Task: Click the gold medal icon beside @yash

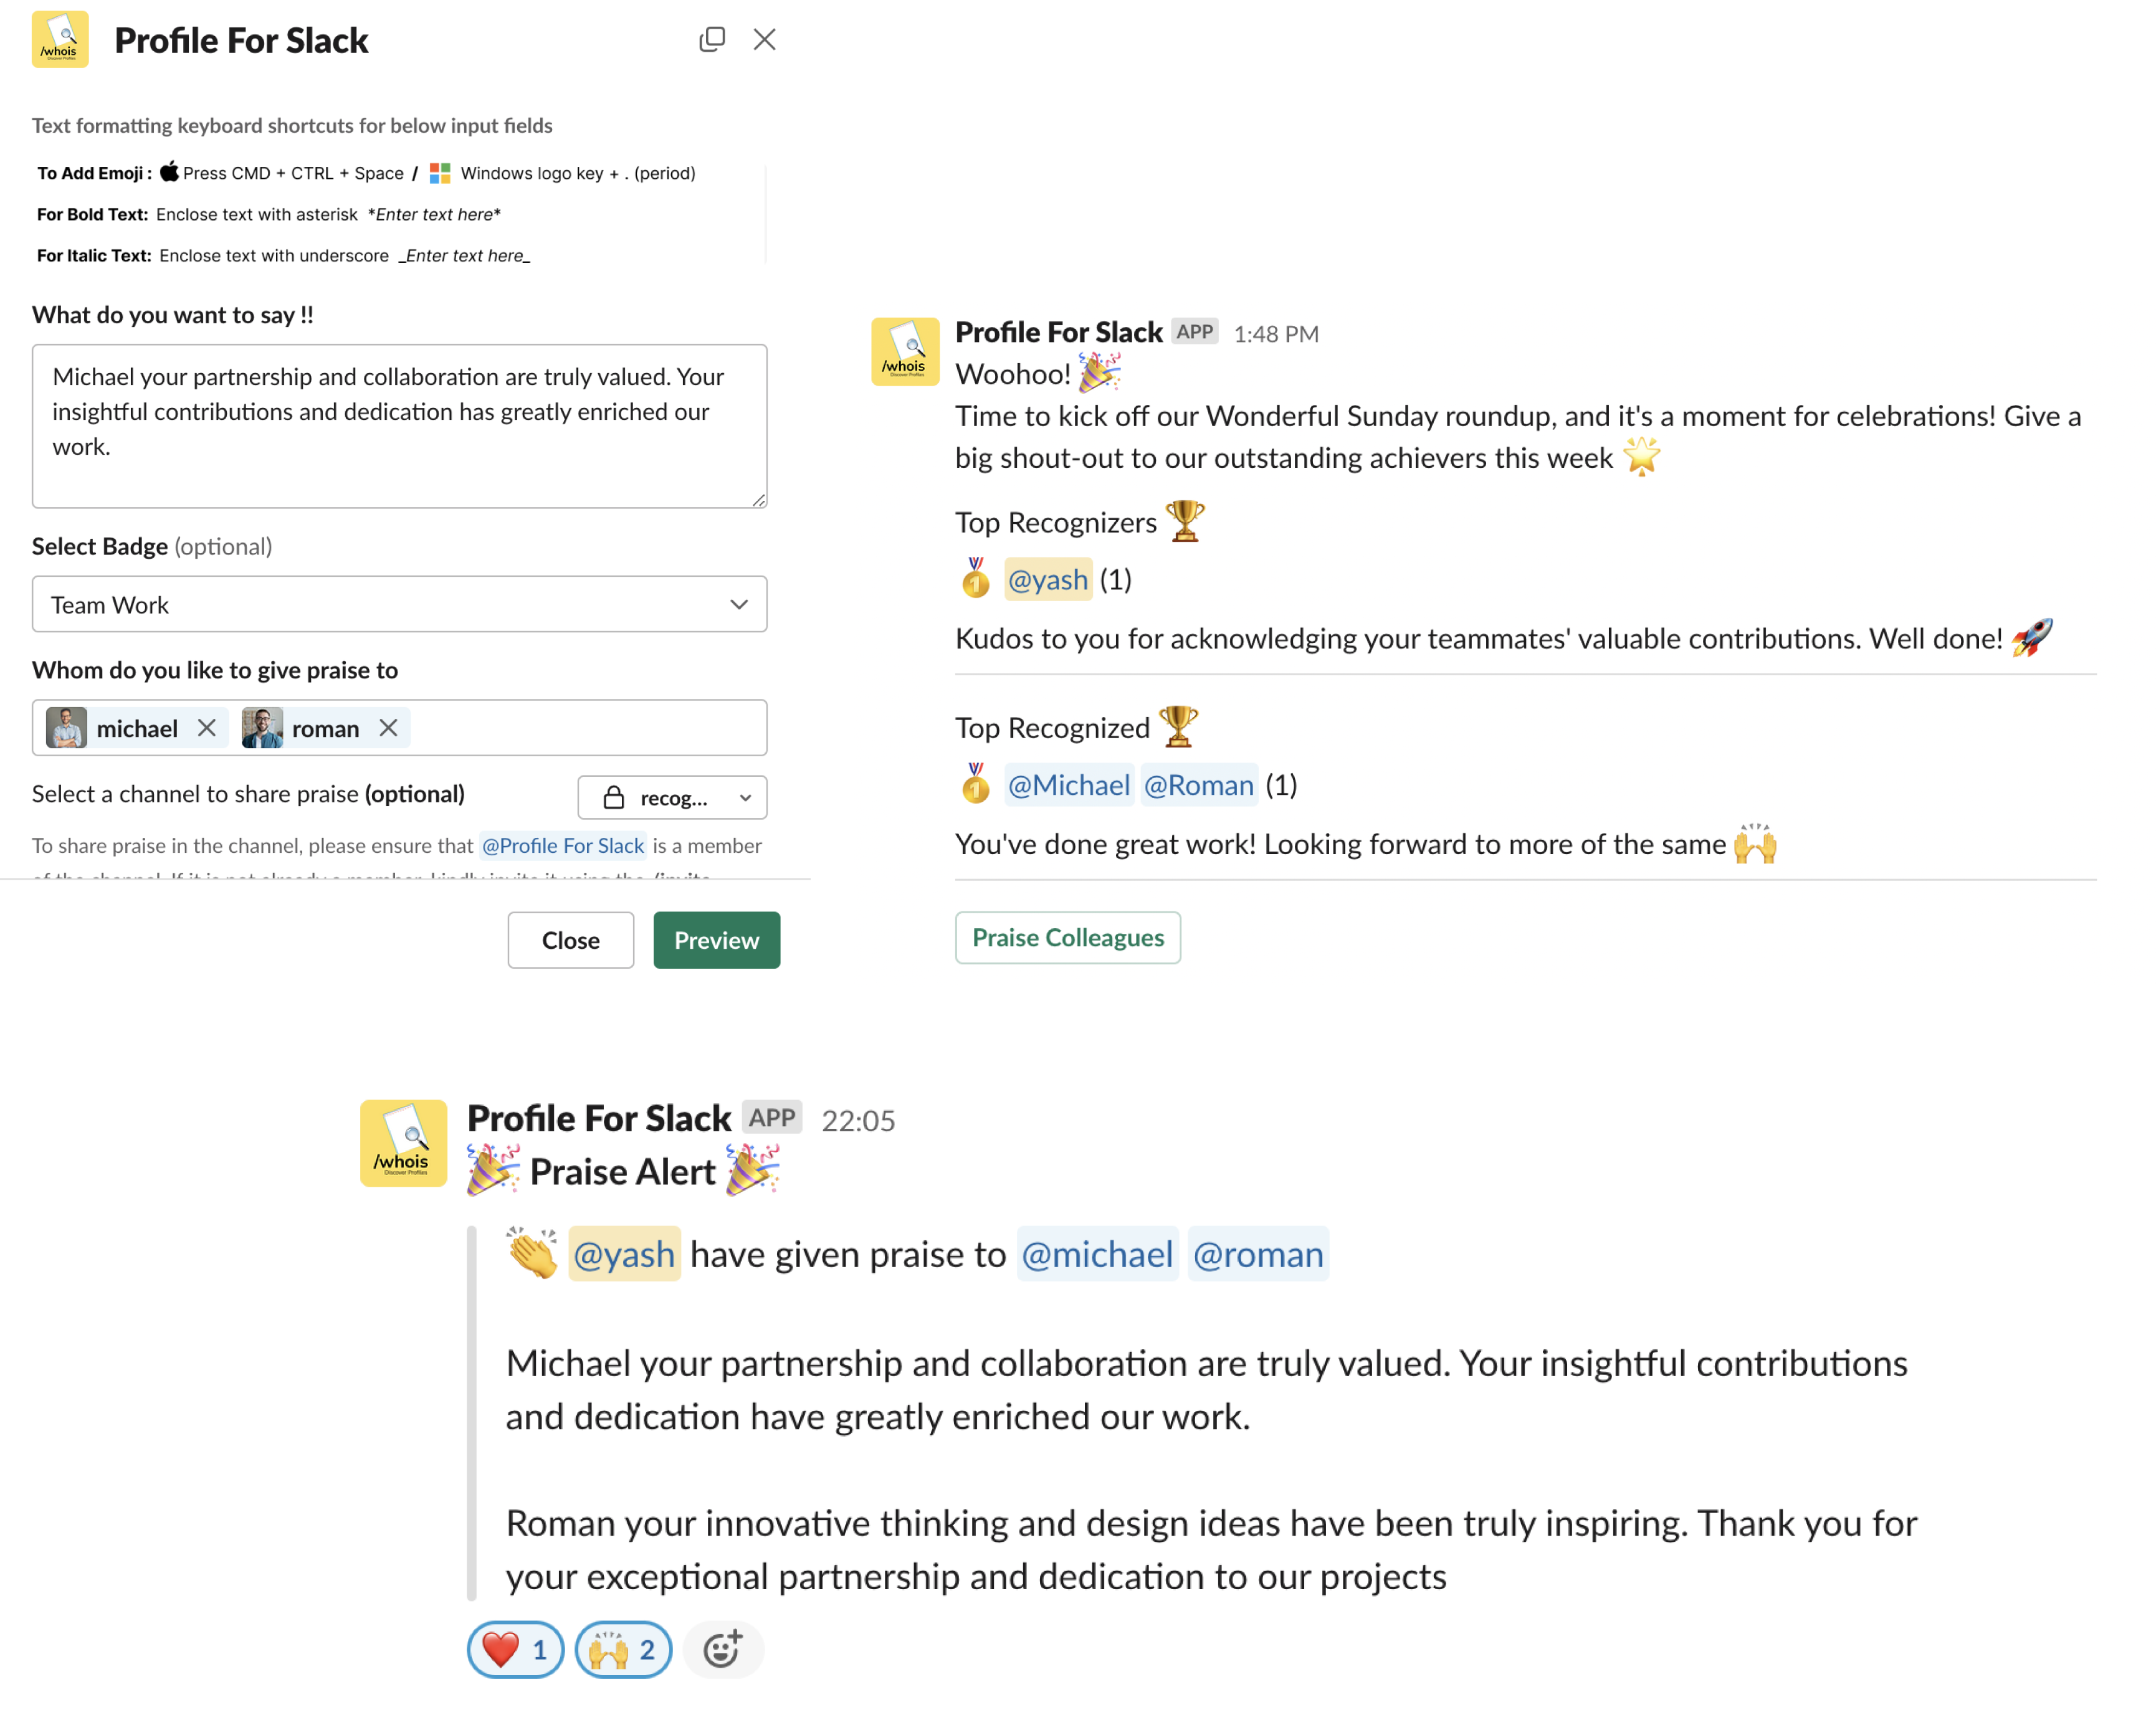Action: point(976,578)
